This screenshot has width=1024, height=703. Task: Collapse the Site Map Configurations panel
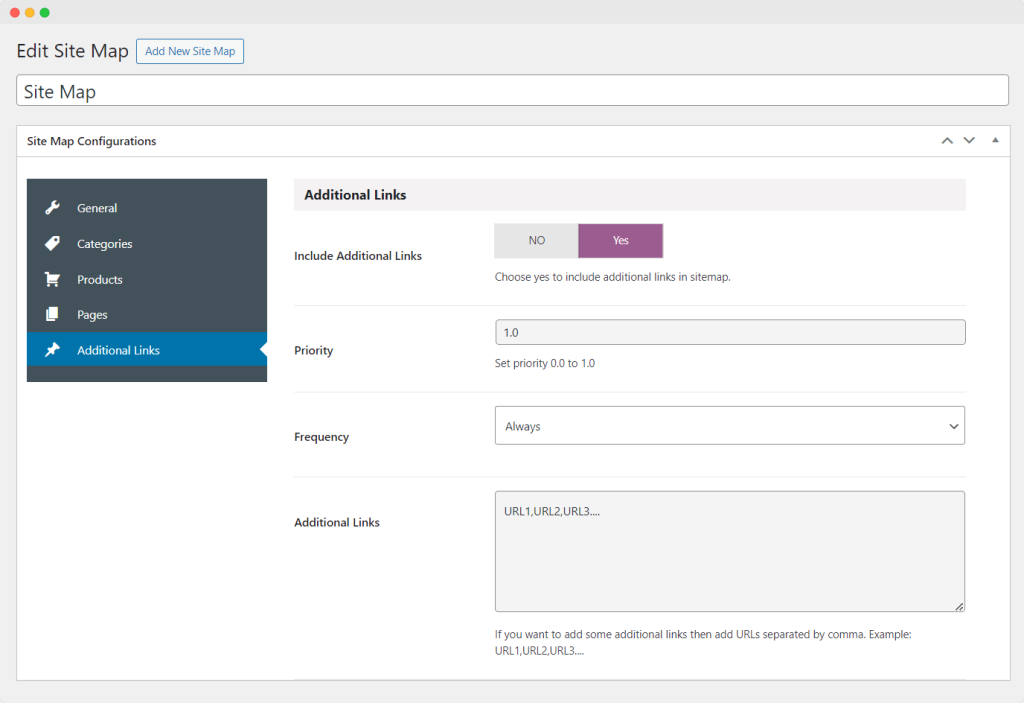click(x=995, y=141)
